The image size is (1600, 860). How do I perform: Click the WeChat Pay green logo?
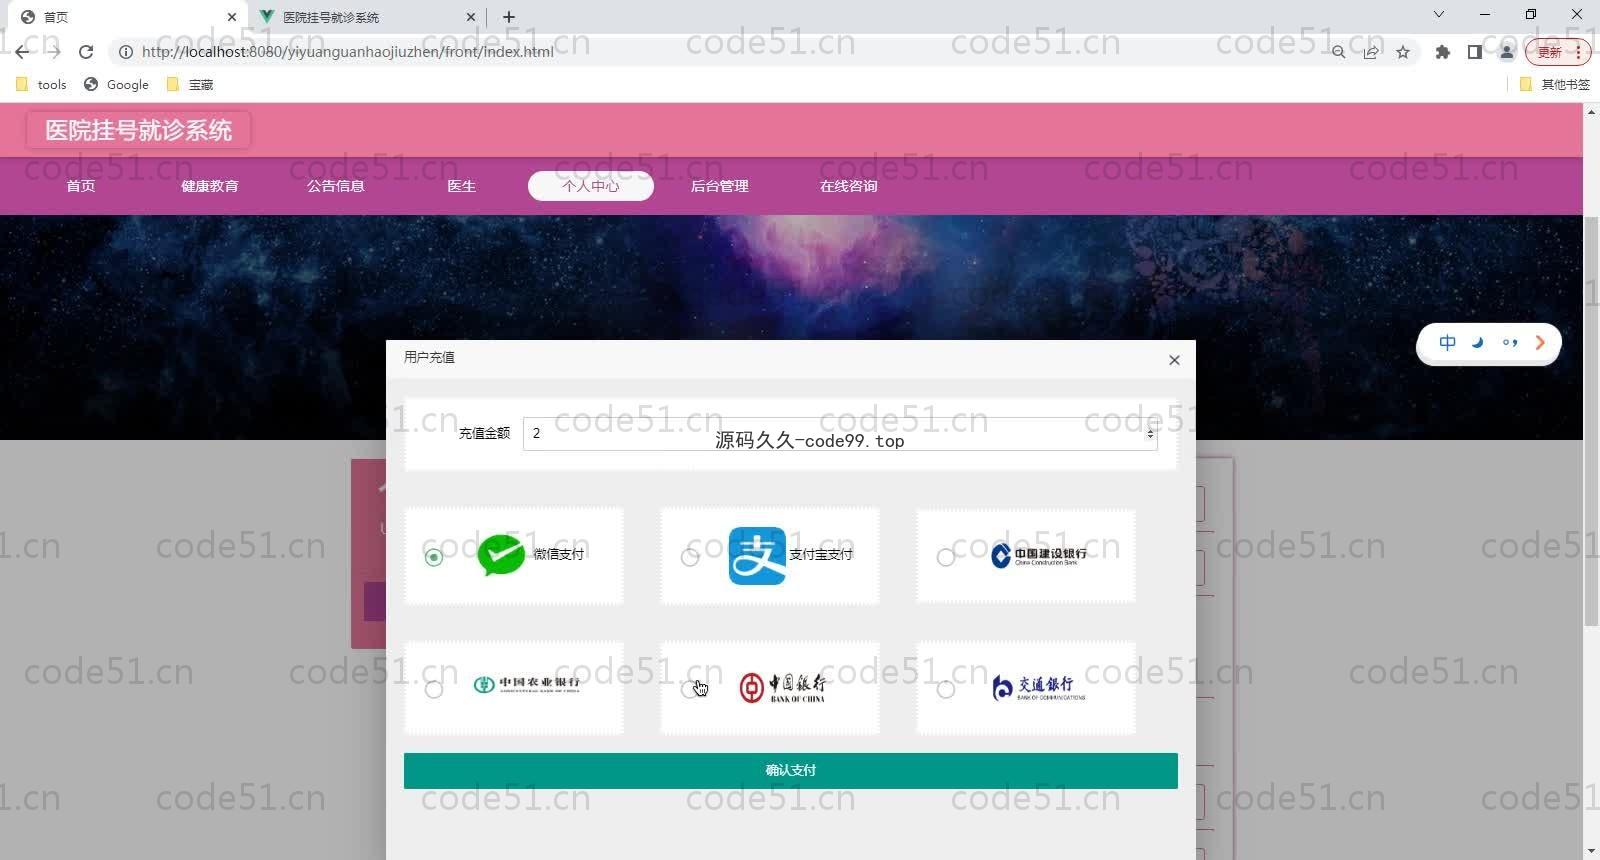(501, 554)
